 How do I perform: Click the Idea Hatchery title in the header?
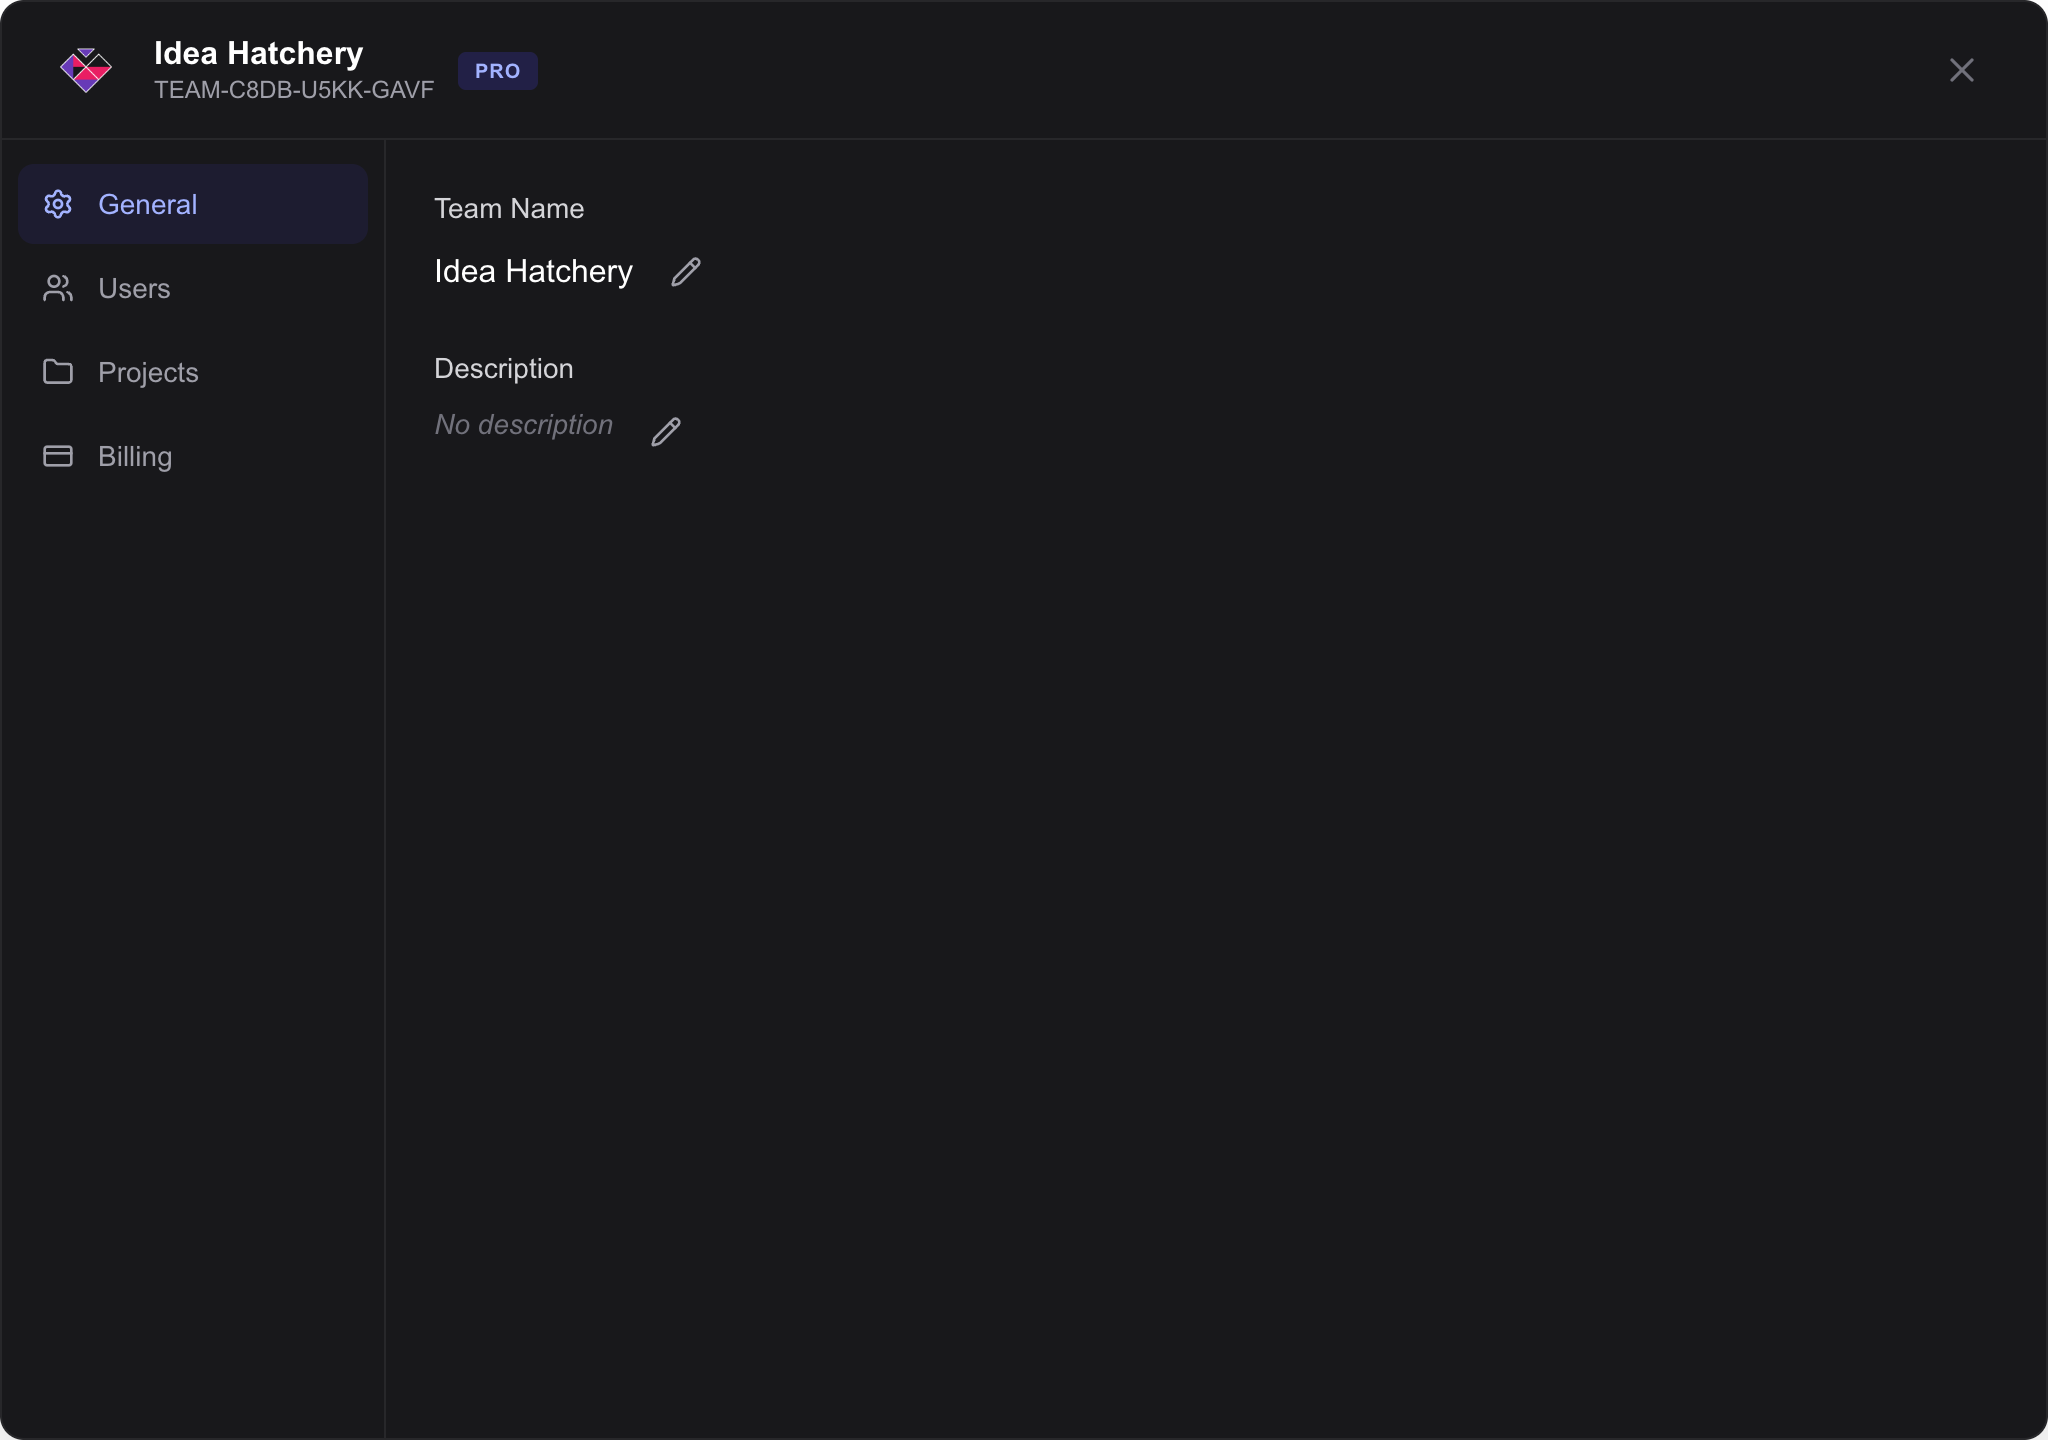[258, 53]
